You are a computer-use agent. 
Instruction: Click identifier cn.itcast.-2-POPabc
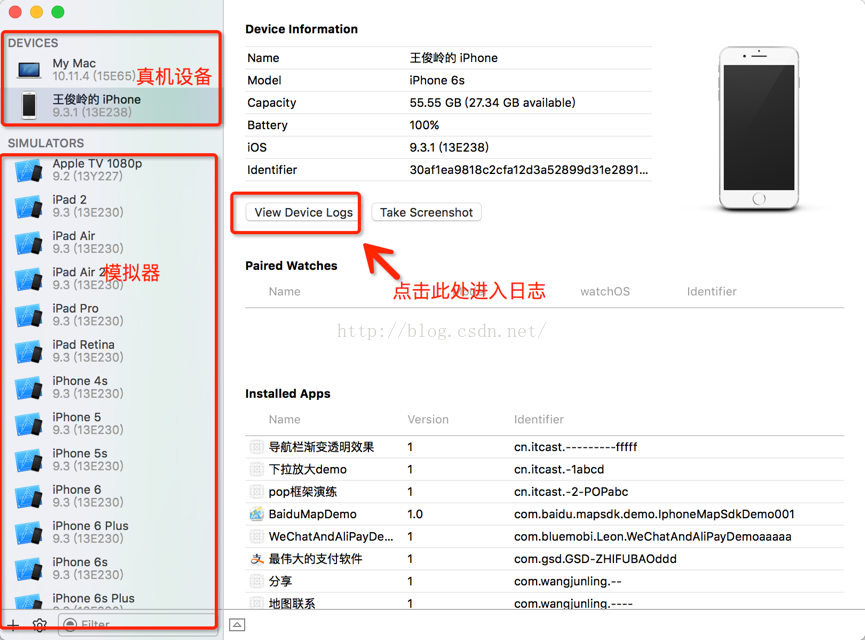(x=571, y=492)
